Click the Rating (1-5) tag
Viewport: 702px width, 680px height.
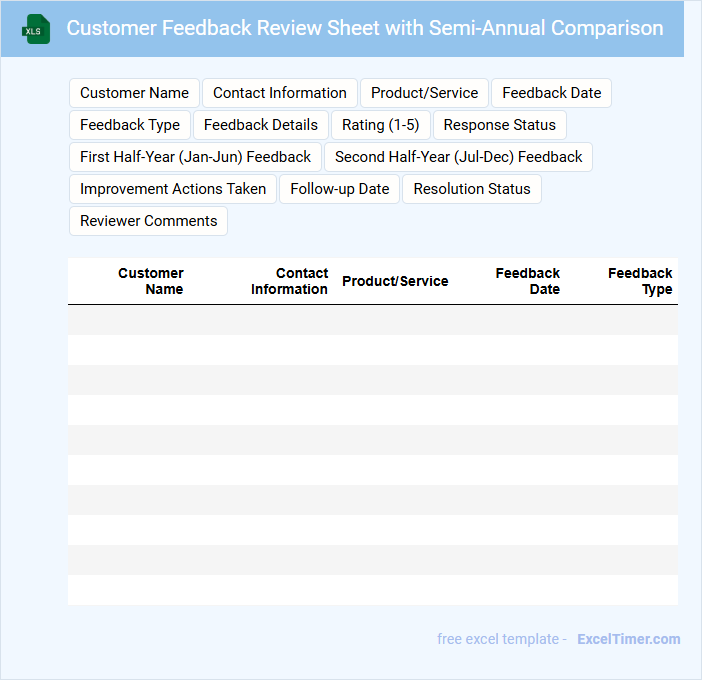click(x=380, y=125)
